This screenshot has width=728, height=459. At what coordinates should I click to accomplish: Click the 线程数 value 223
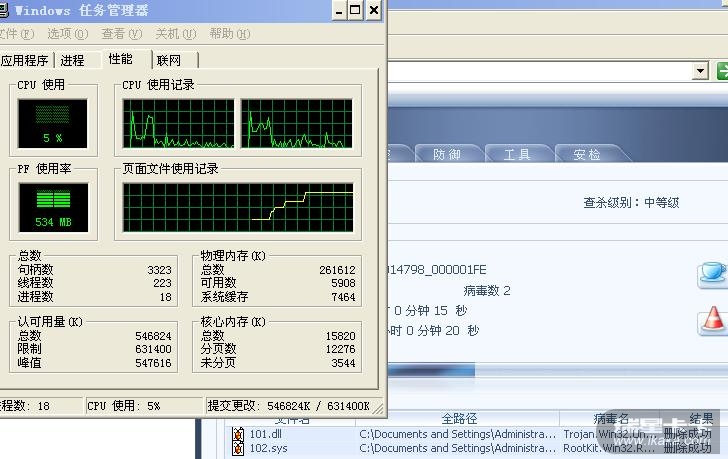[162, 283]
